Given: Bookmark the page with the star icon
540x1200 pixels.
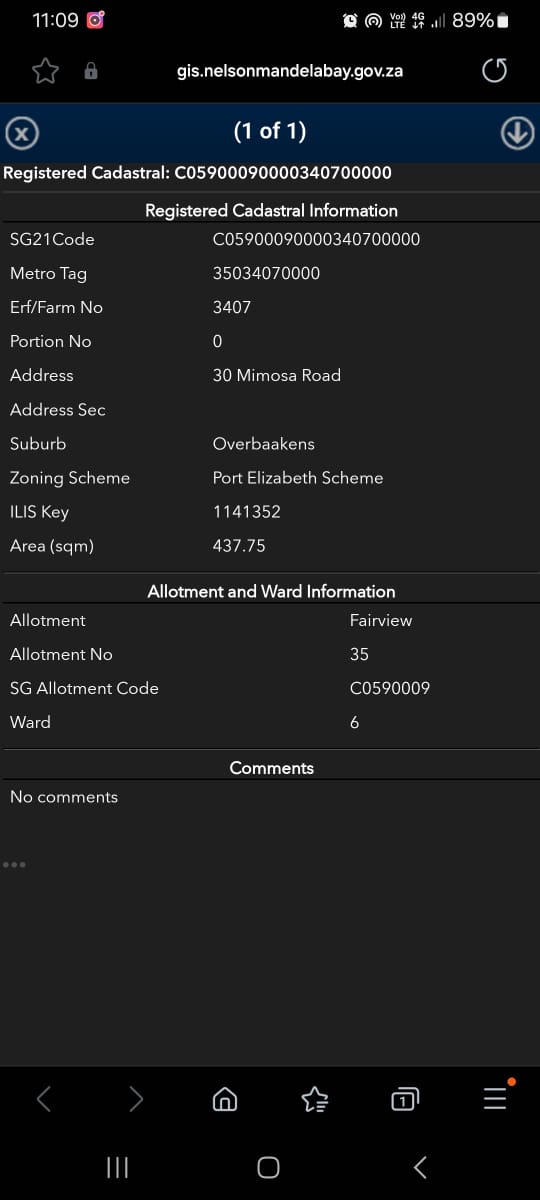Looking at the screenshot, I should (x=45, y=71).
